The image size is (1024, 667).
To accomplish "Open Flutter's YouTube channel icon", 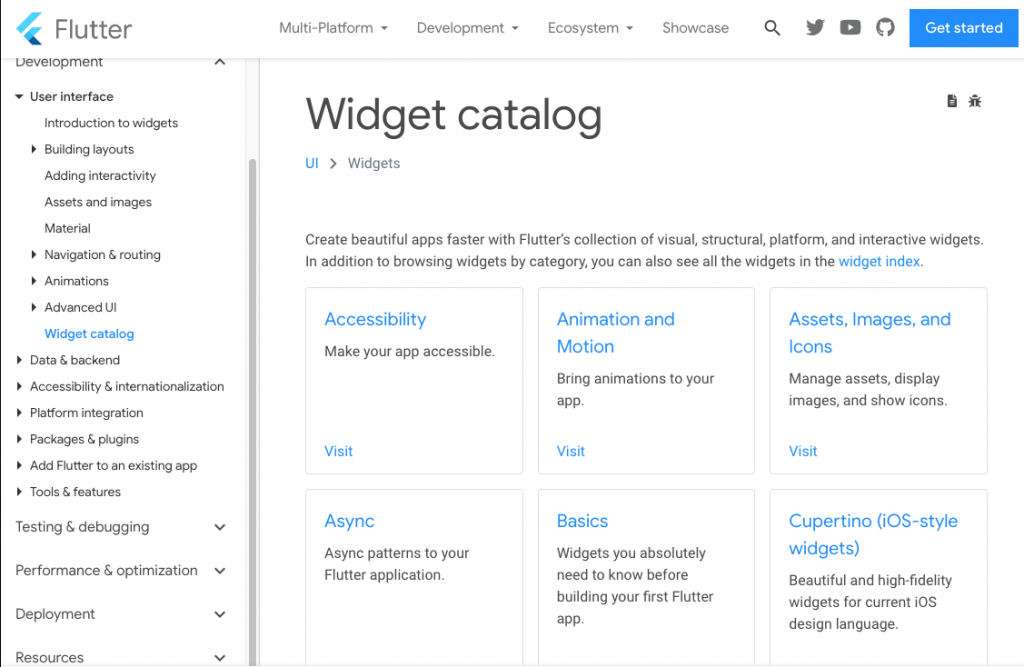I will 850,28.
